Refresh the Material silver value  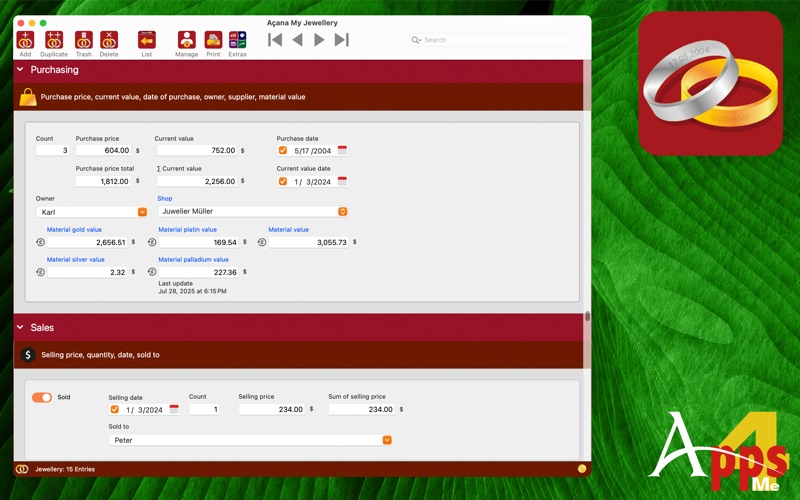click(x=41, y=272)
